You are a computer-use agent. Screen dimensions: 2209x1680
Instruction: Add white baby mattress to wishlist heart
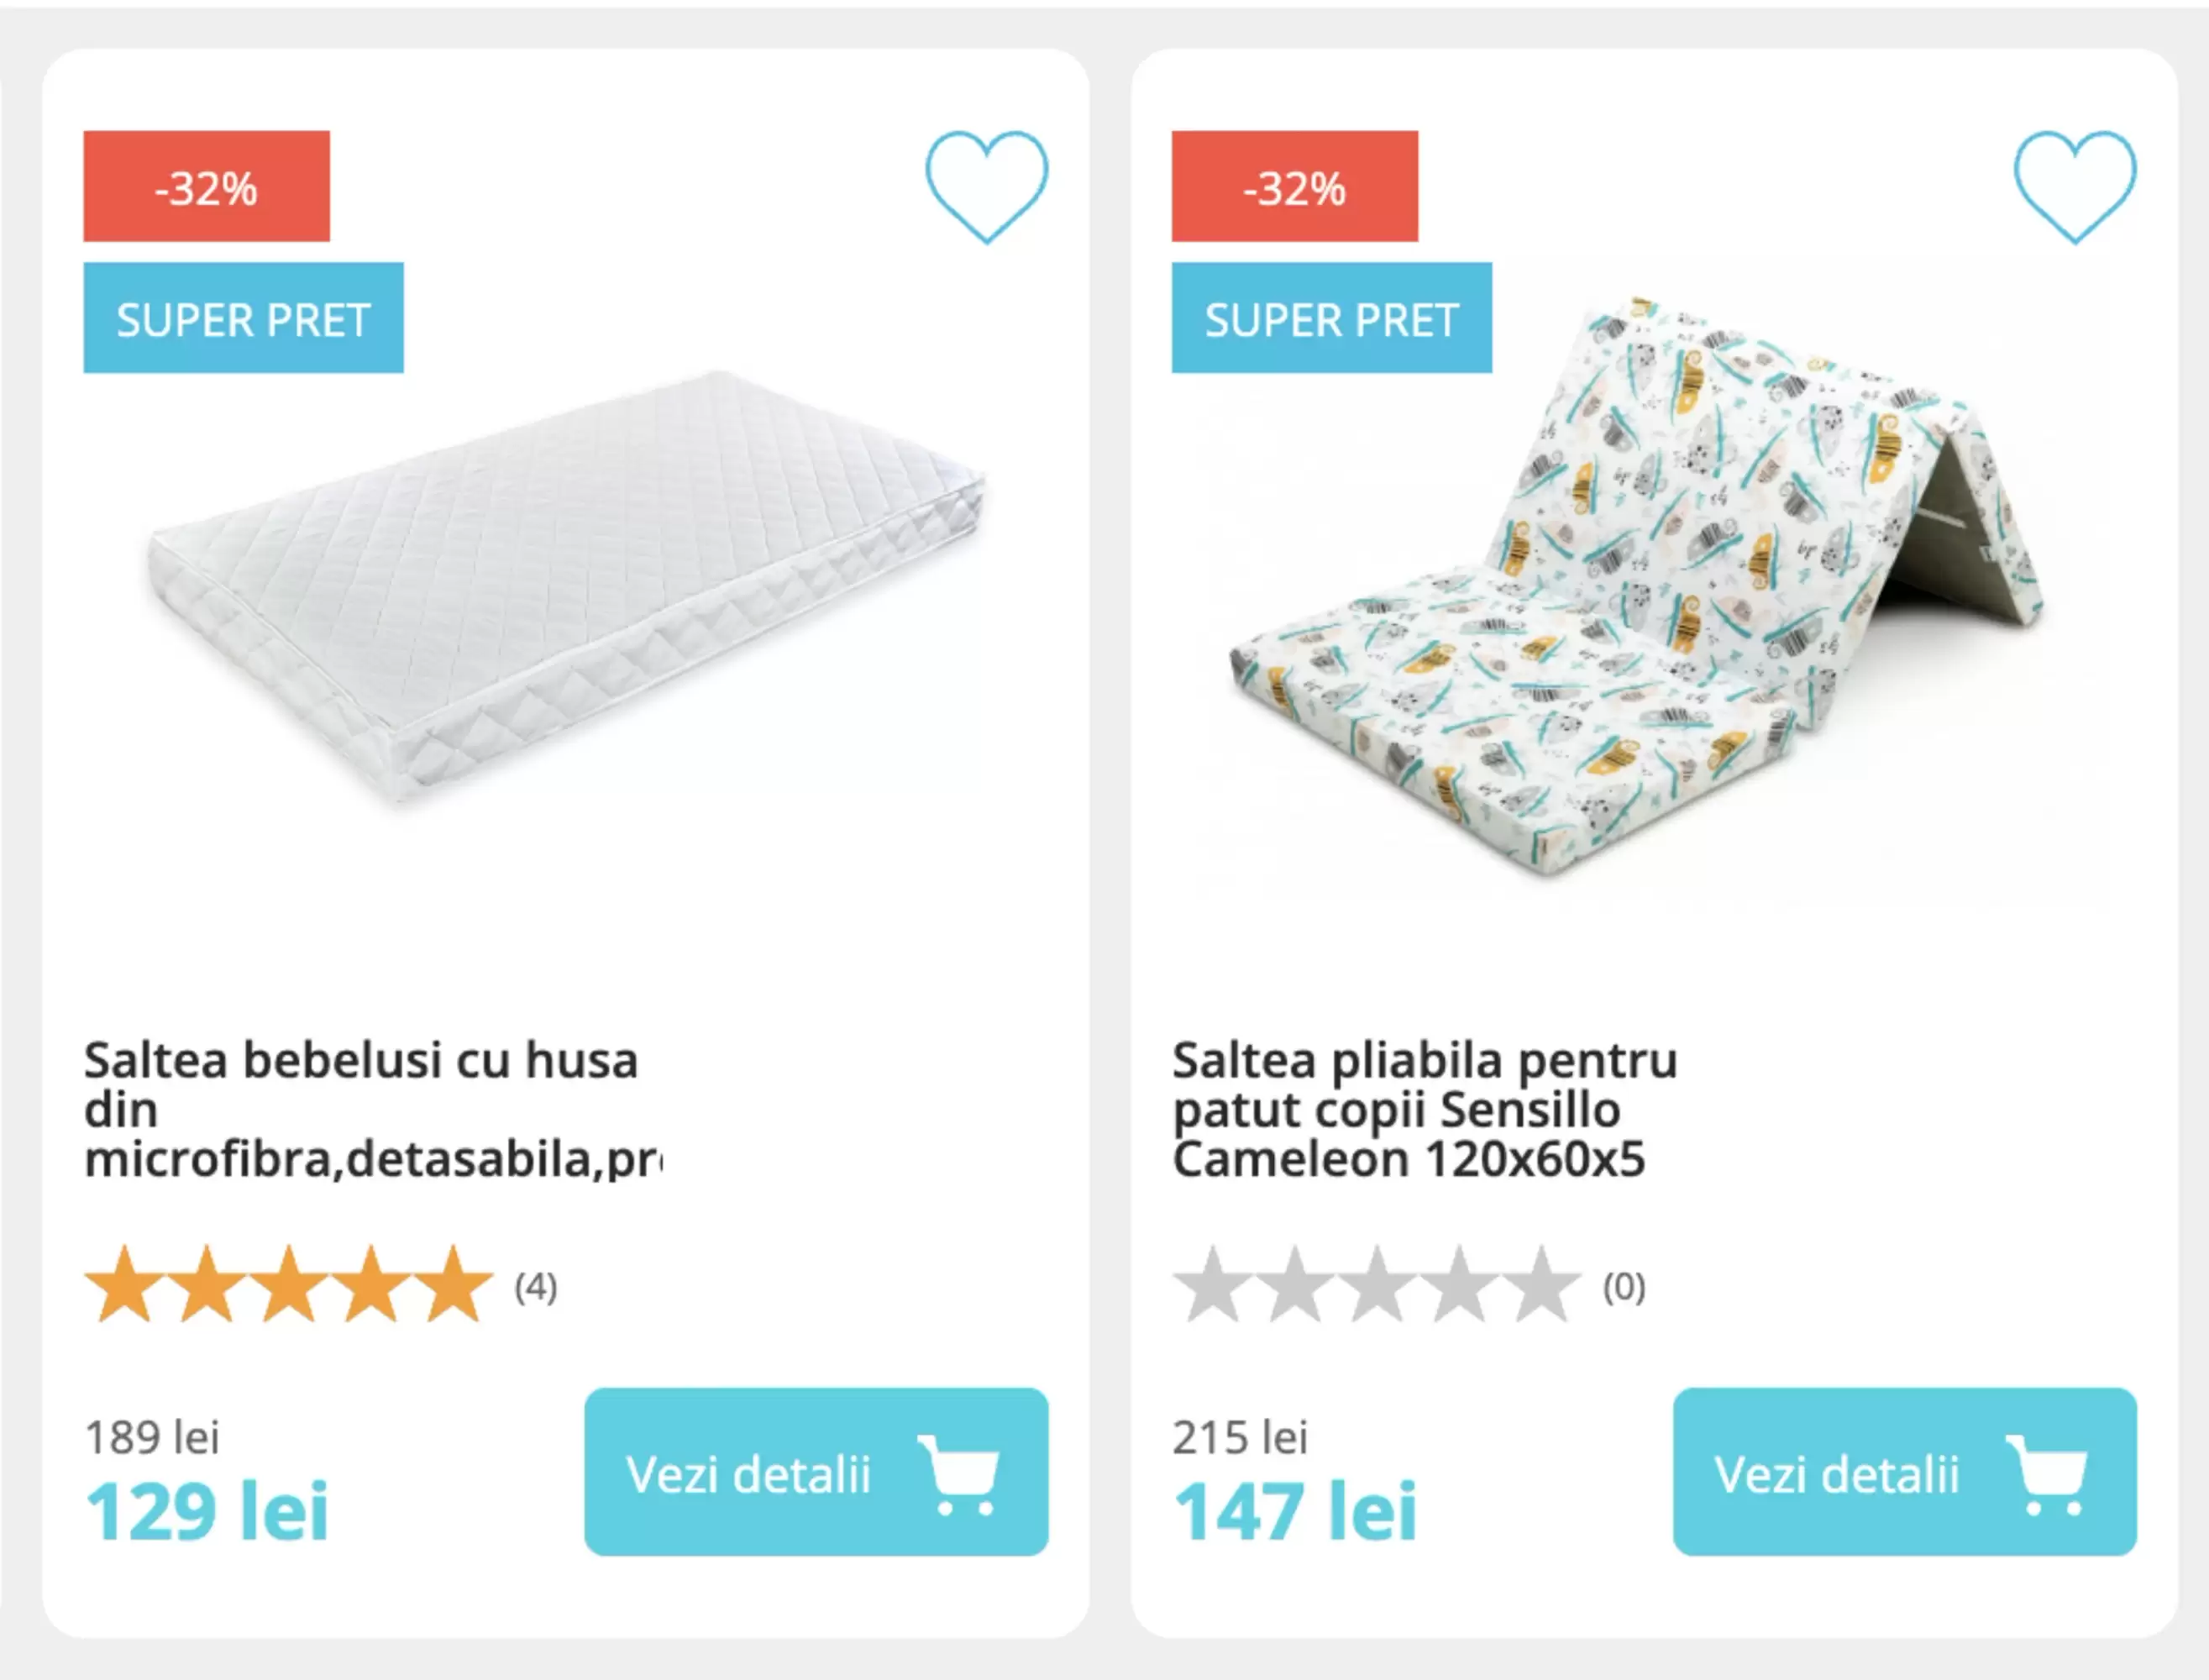986,186
